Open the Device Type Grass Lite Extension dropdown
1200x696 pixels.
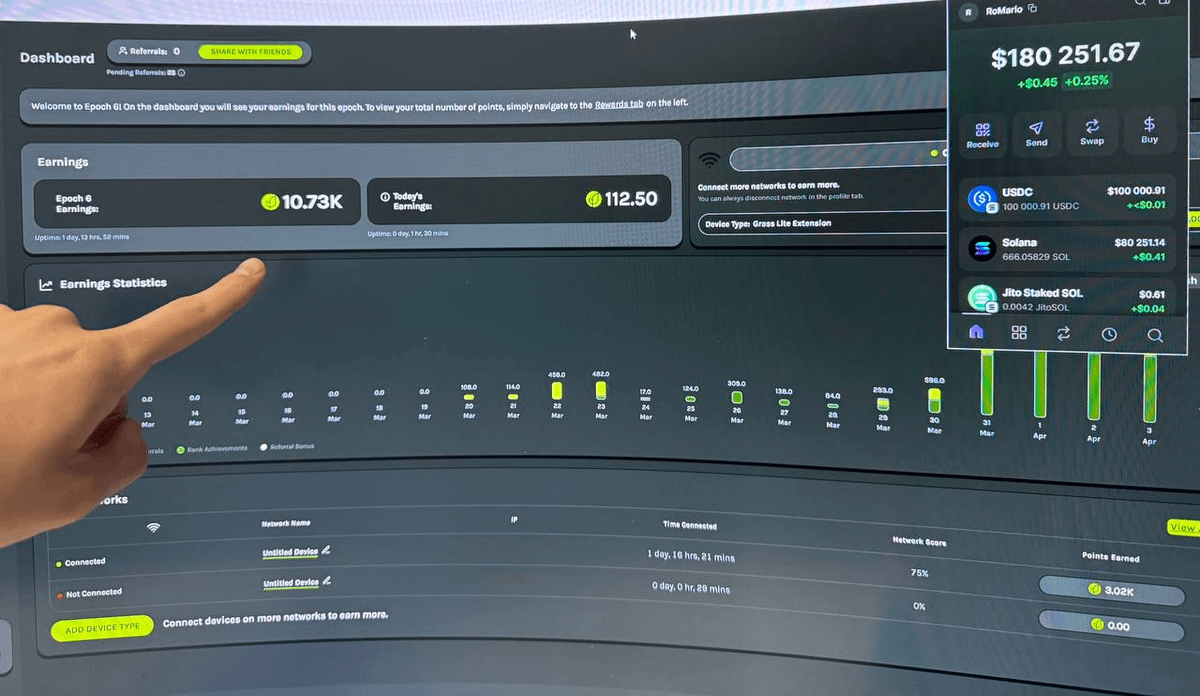pyautogui.click(x=823, y=224)
